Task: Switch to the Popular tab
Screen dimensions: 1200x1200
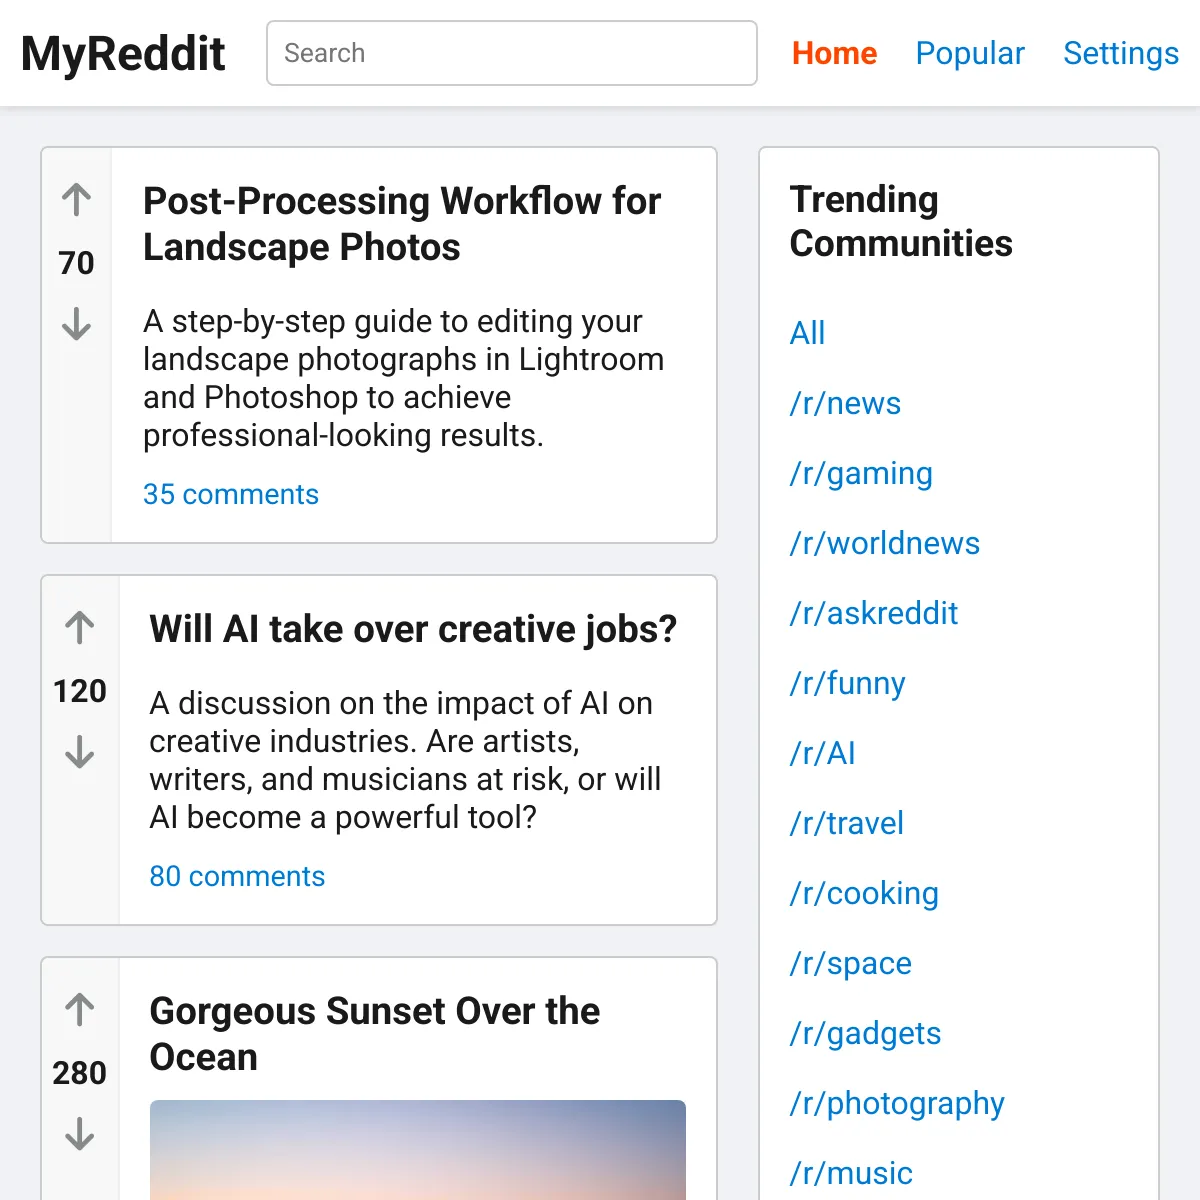Action: pos(970,54)
